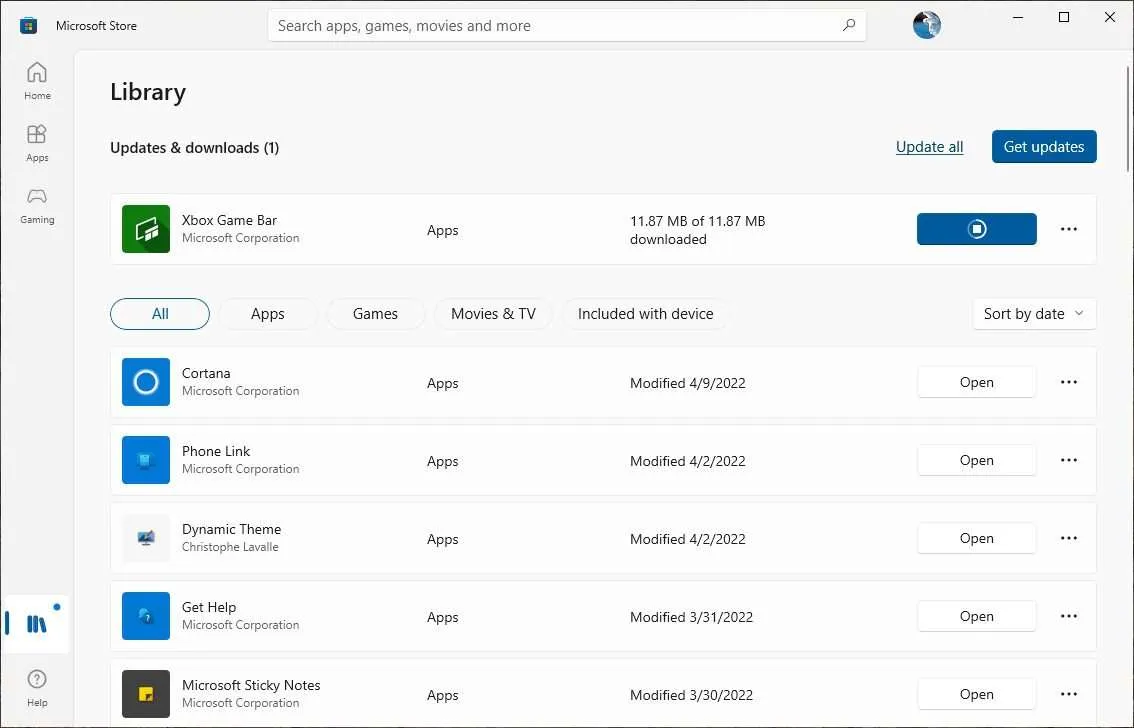Viewport: 1134px width, 728px height.
Task: Click the Dynamic Theme app icon
Action: (x=146, y=538)
